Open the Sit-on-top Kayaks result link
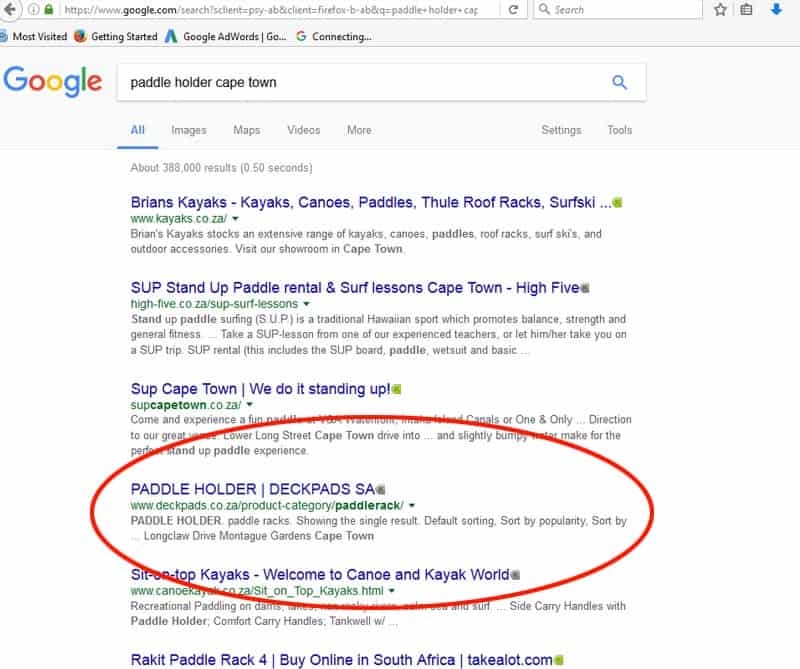 [320, 575]
